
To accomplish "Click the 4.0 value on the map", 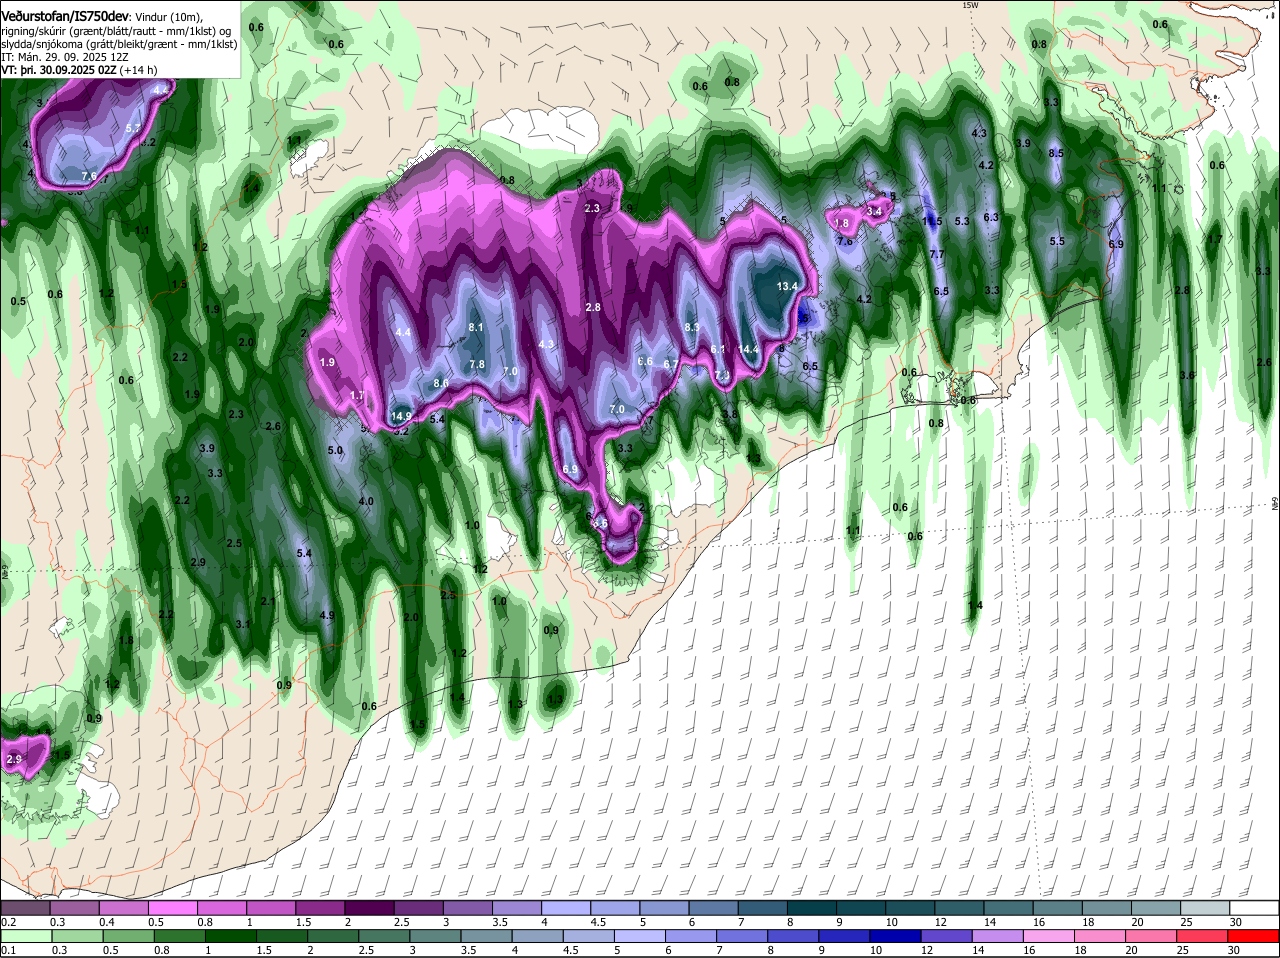I will click(x=366, y=501).
